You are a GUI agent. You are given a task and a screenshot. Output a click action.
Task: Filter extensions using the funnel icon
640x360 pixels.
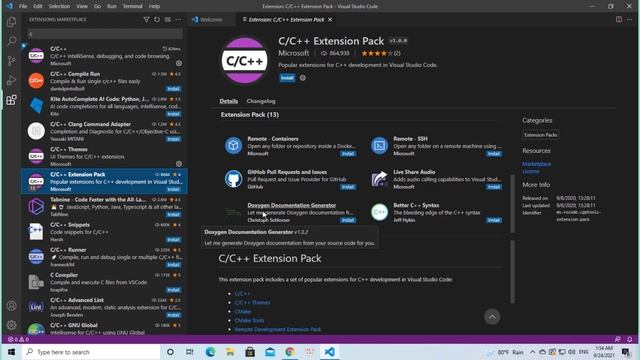[x=146, y=20]
